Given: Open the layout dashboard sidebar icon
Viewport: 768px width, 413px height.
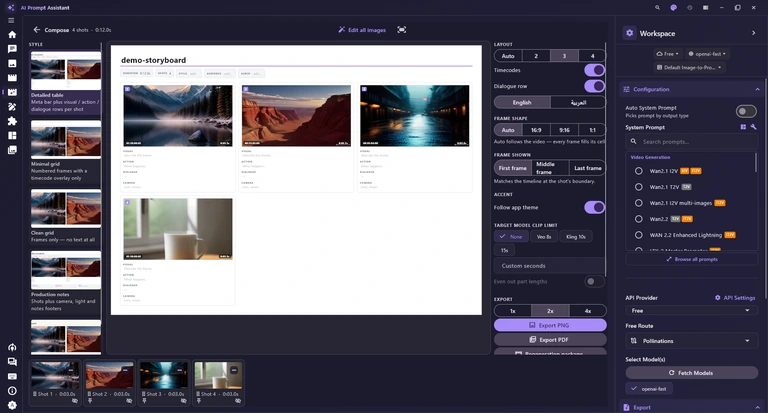Looking at the screenshot, I should (12, 135).
